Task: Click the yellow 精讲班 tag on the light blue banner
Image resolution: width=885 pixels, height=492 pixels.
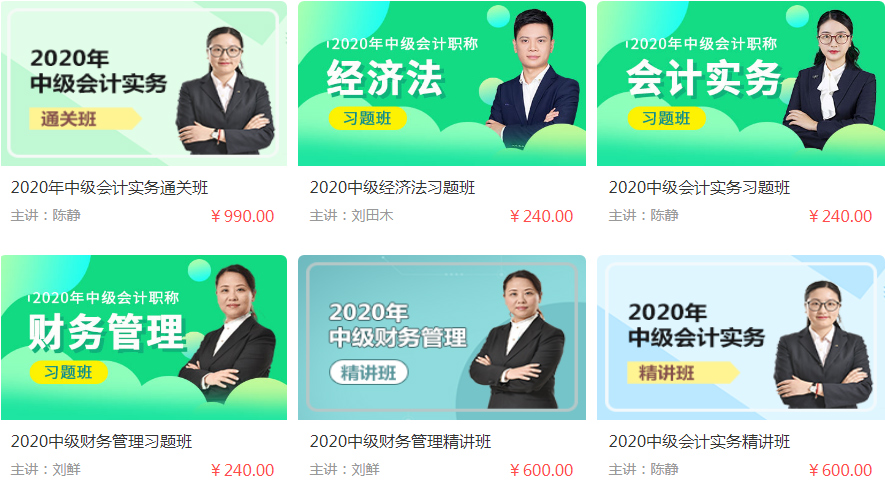Action: [x=682, y=373]
